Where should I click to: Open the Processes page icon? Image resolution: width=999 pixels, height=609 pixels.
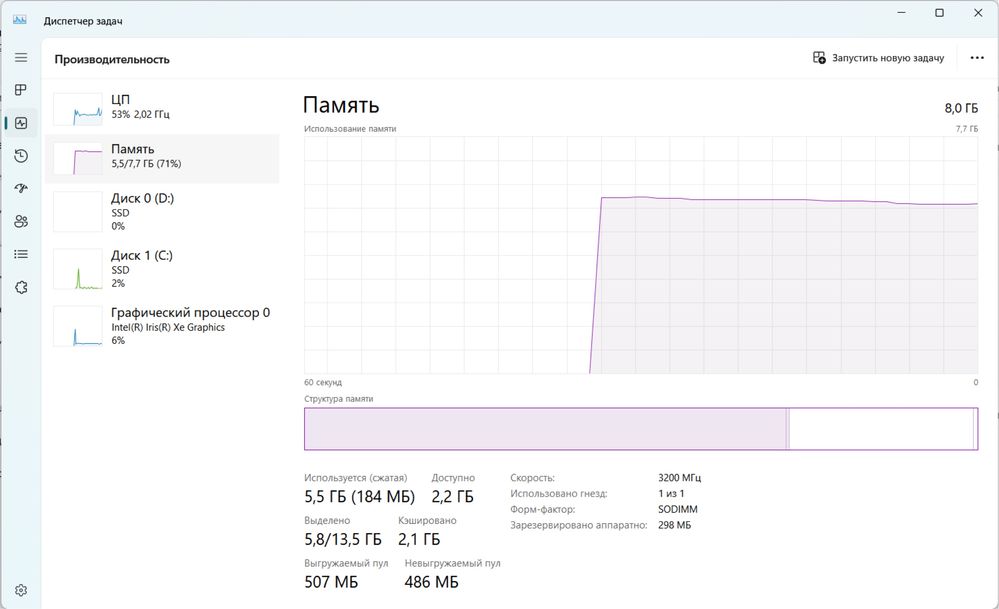[x=21, y=90]
